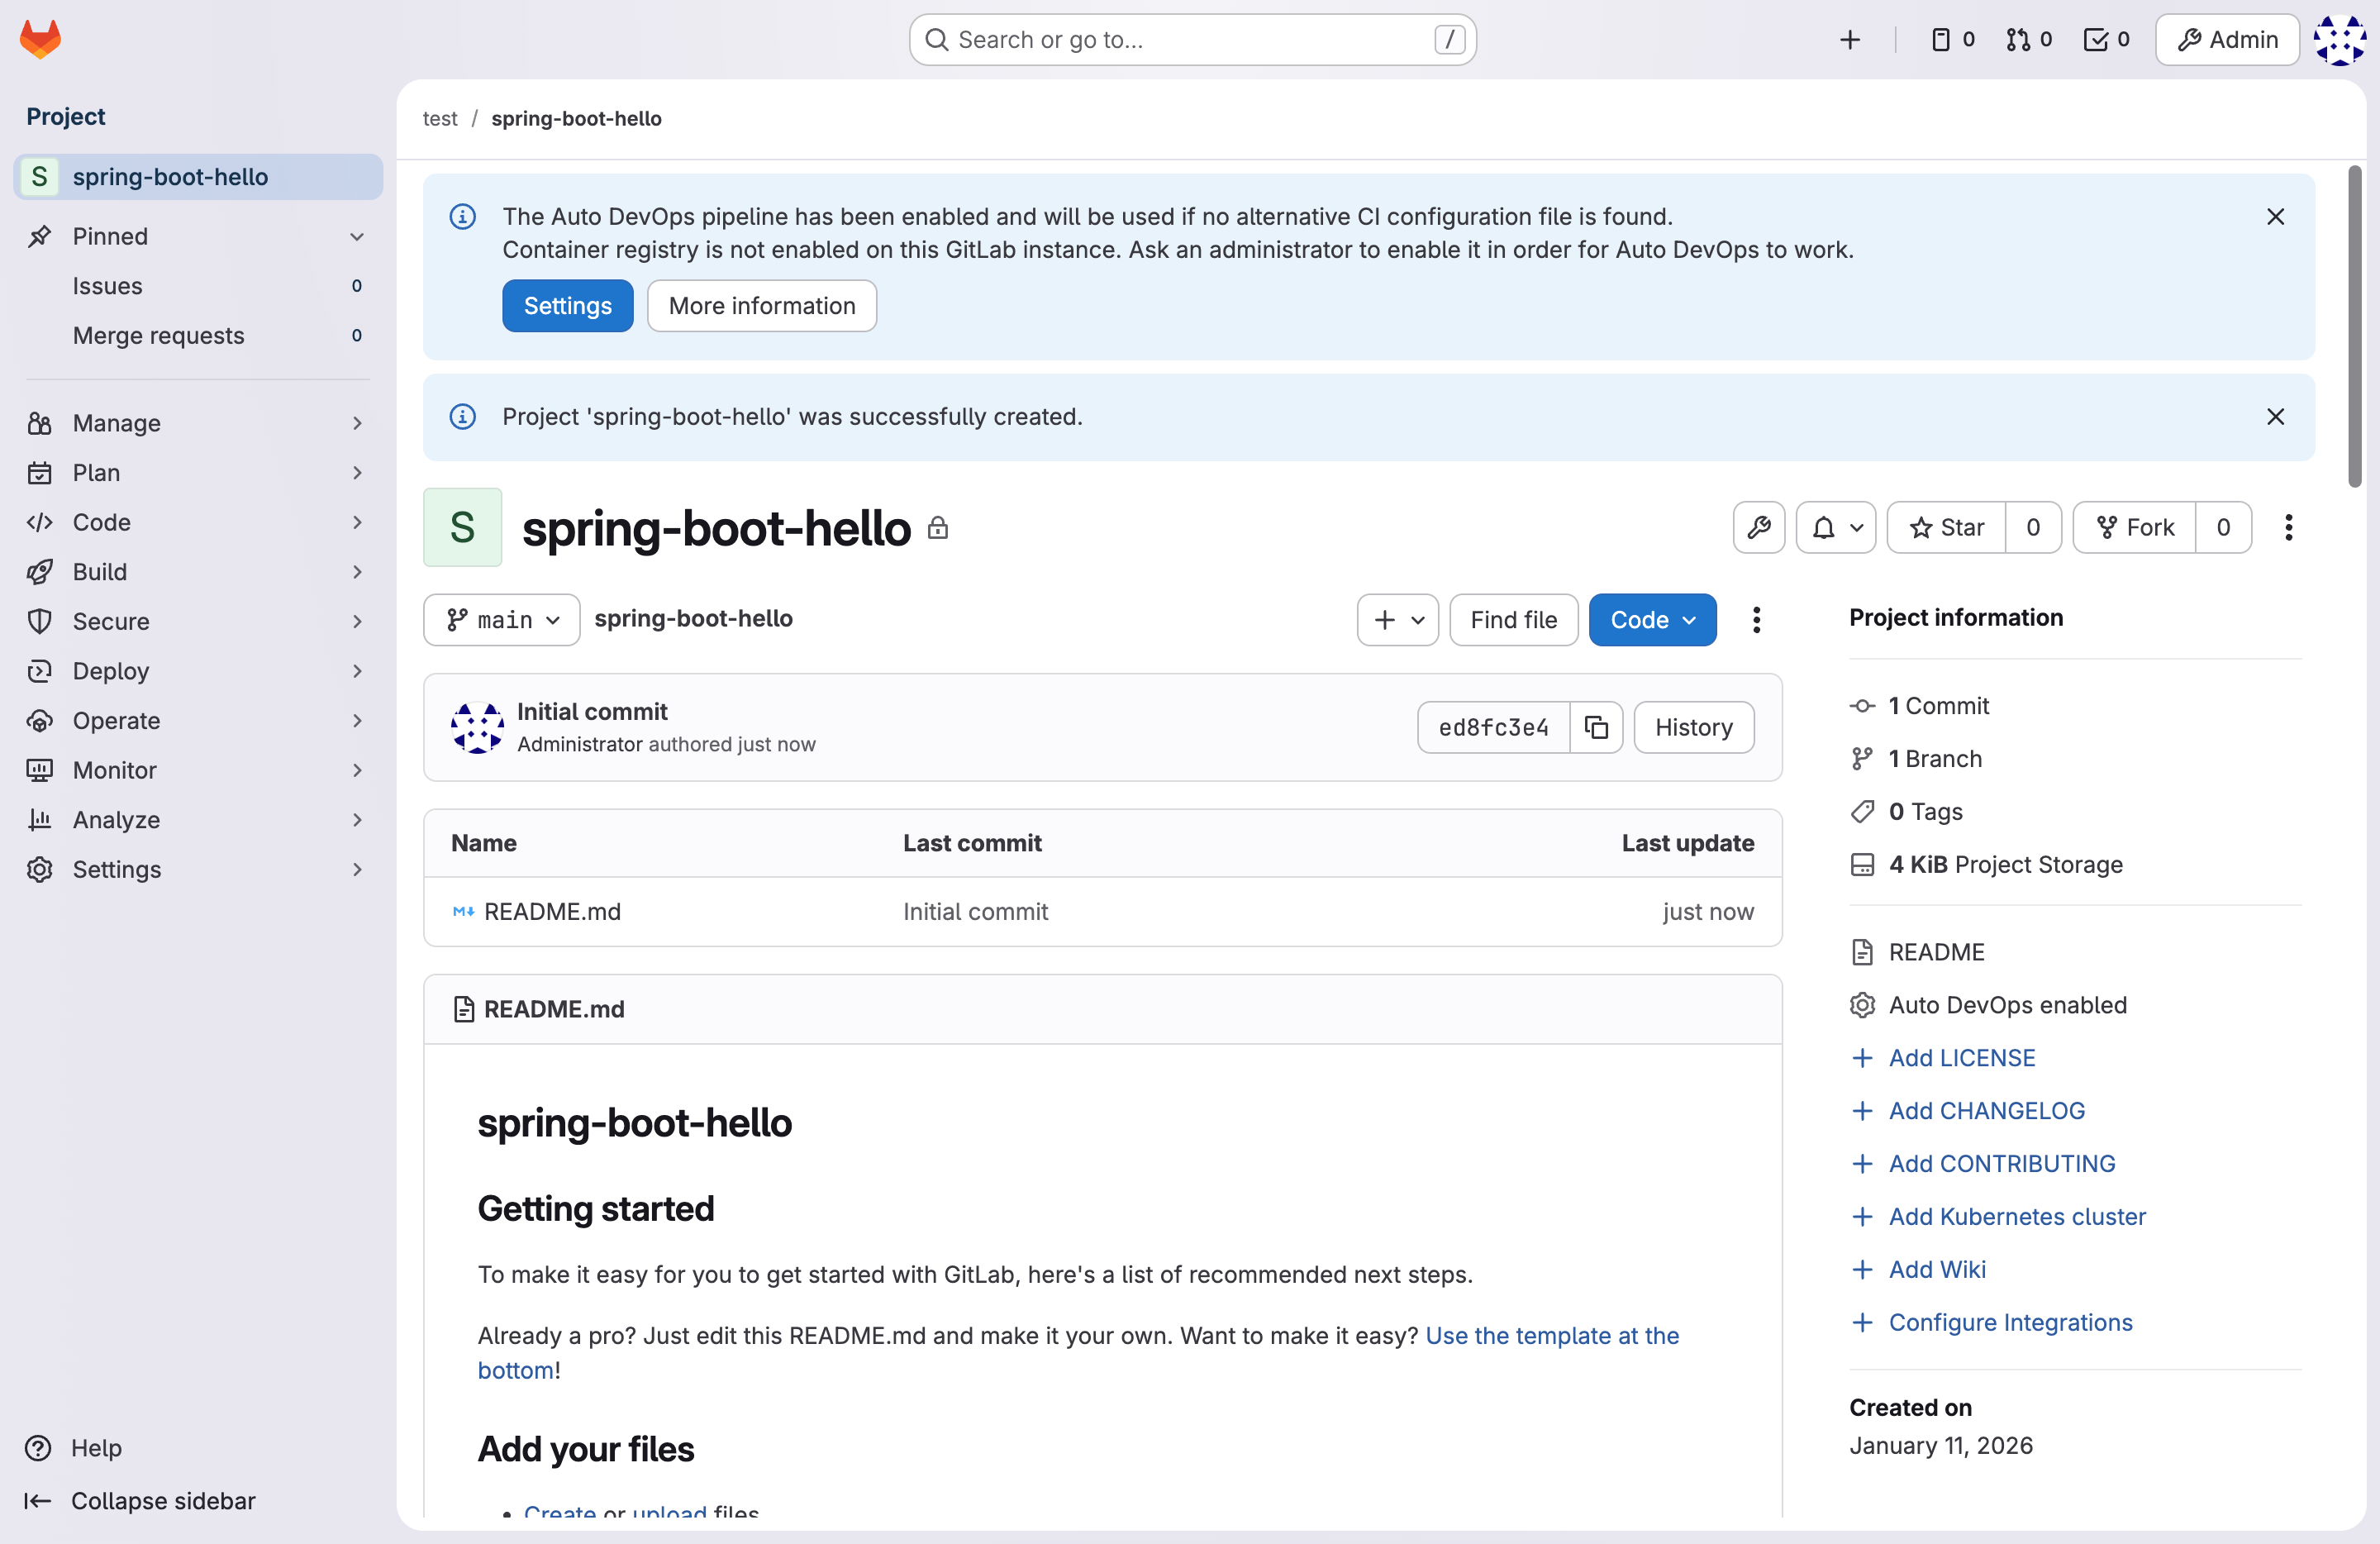
Task: Click the create new plus icon
Action: click(x=1849, y=39)
